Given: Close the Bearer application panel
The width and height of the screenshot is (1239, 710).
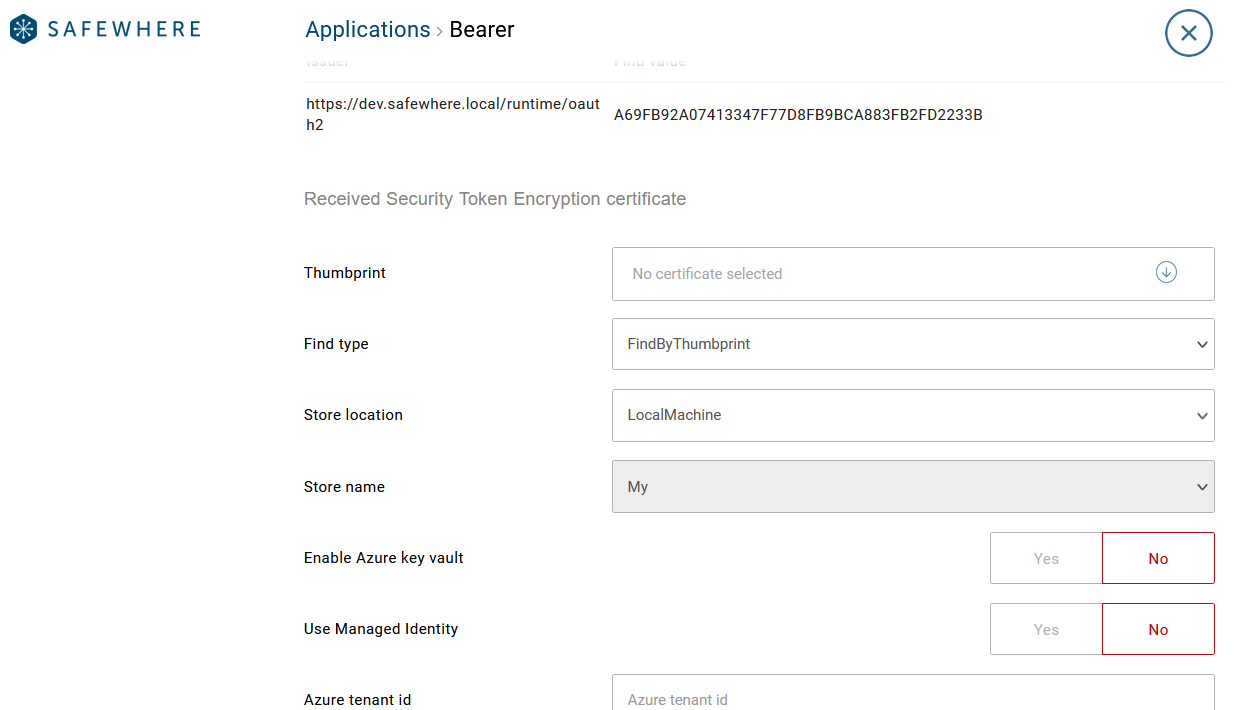Looking at the screenshot, I should [1188, 33].
